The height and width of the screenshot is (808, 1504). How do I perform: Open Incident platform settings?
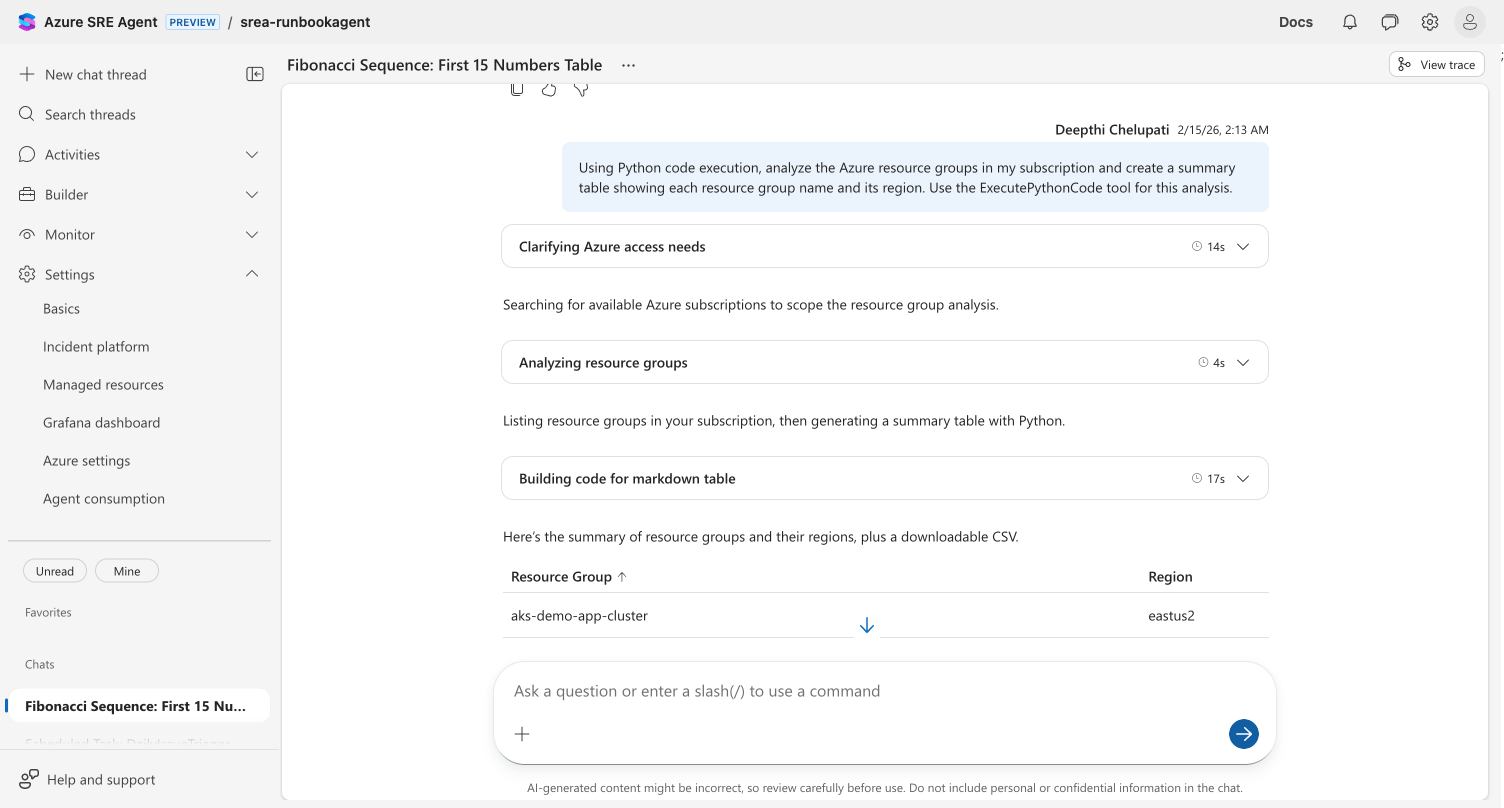96,347
